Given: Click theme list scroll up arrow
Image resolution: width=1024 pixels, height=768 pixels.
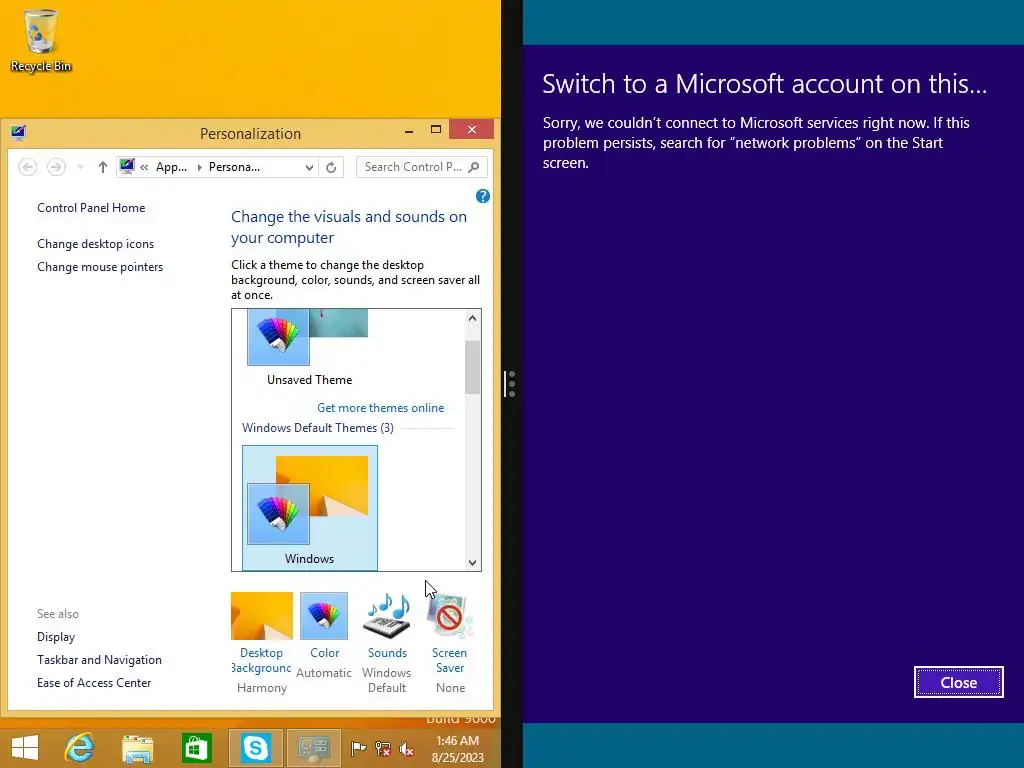Looking at the screenshot, I should coord(472,318).
